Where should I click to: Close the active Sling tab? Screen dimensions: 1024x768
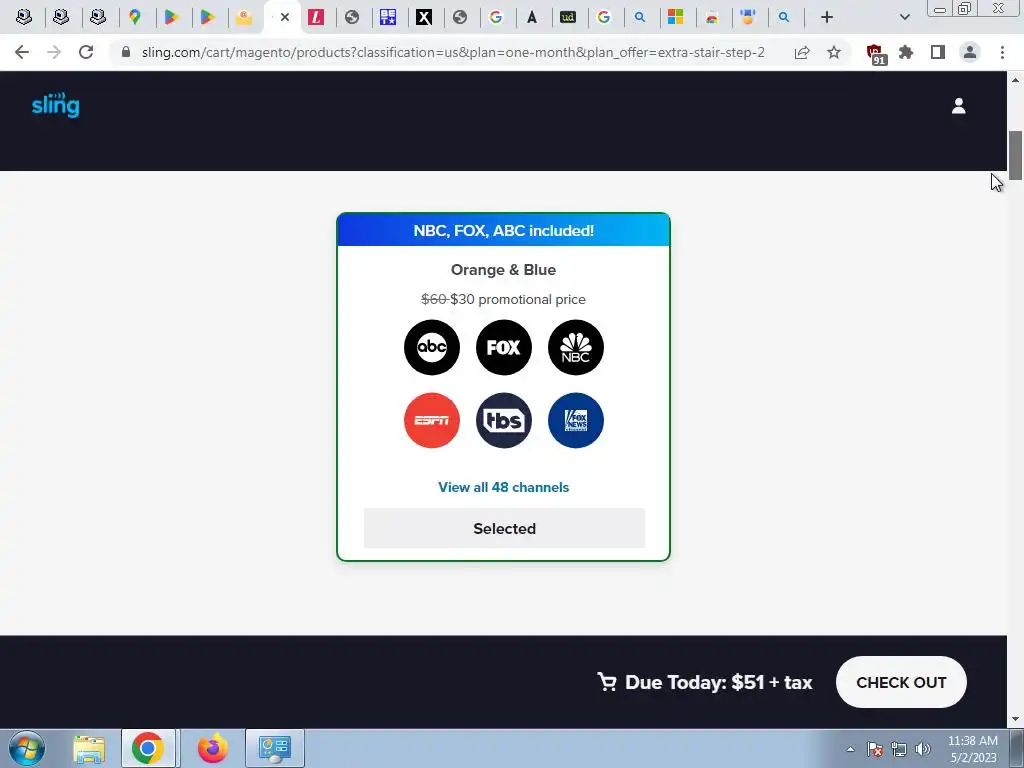tap(285, 18)
